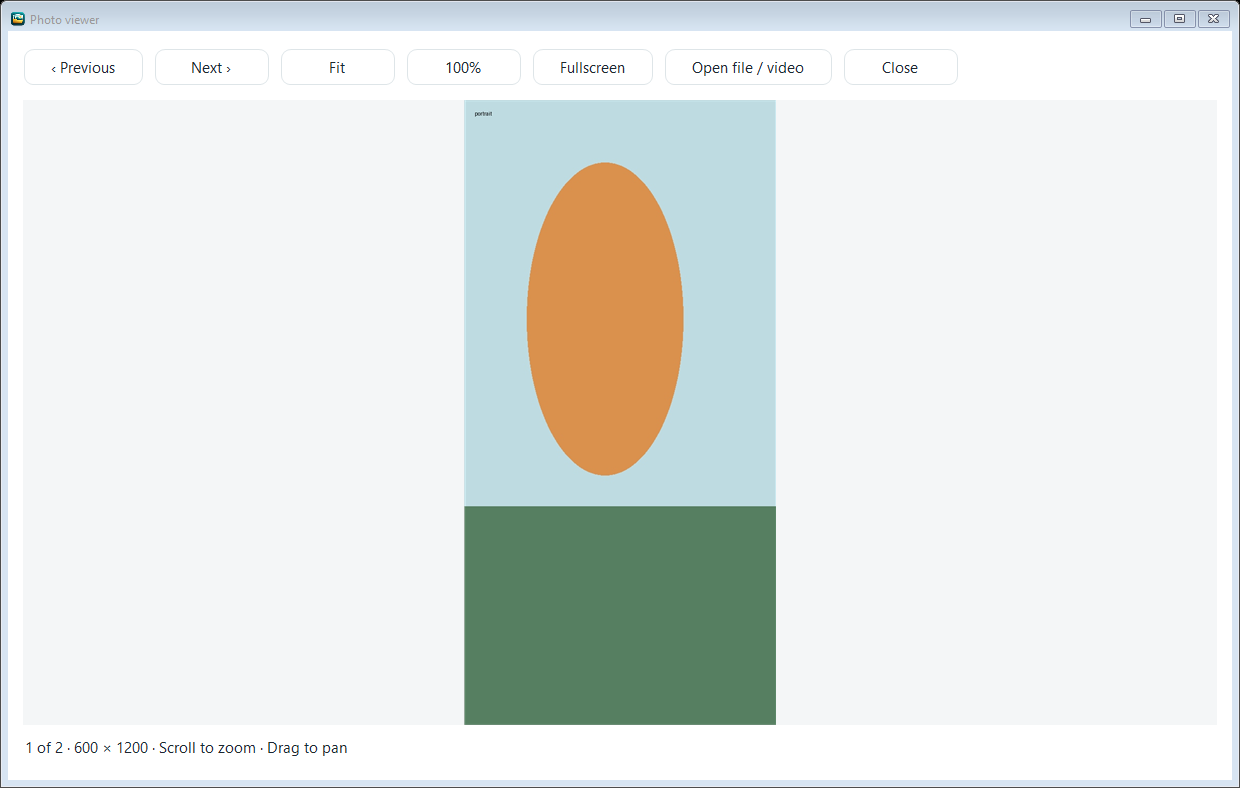This screenshot has height=788, width=1240.
Task: Enter Fullscreen mode
Action: coord(593,68)
